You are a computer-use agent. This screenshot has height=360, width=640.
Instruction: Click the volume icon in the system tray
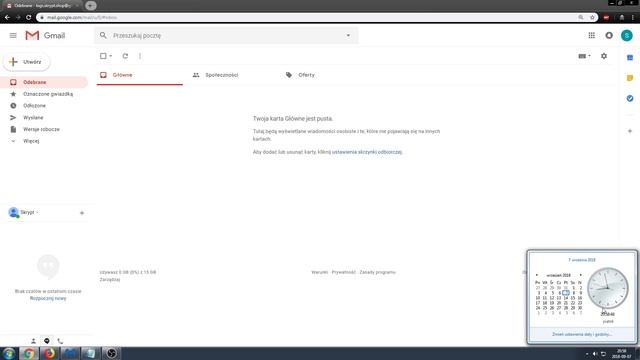pos(595,354)
